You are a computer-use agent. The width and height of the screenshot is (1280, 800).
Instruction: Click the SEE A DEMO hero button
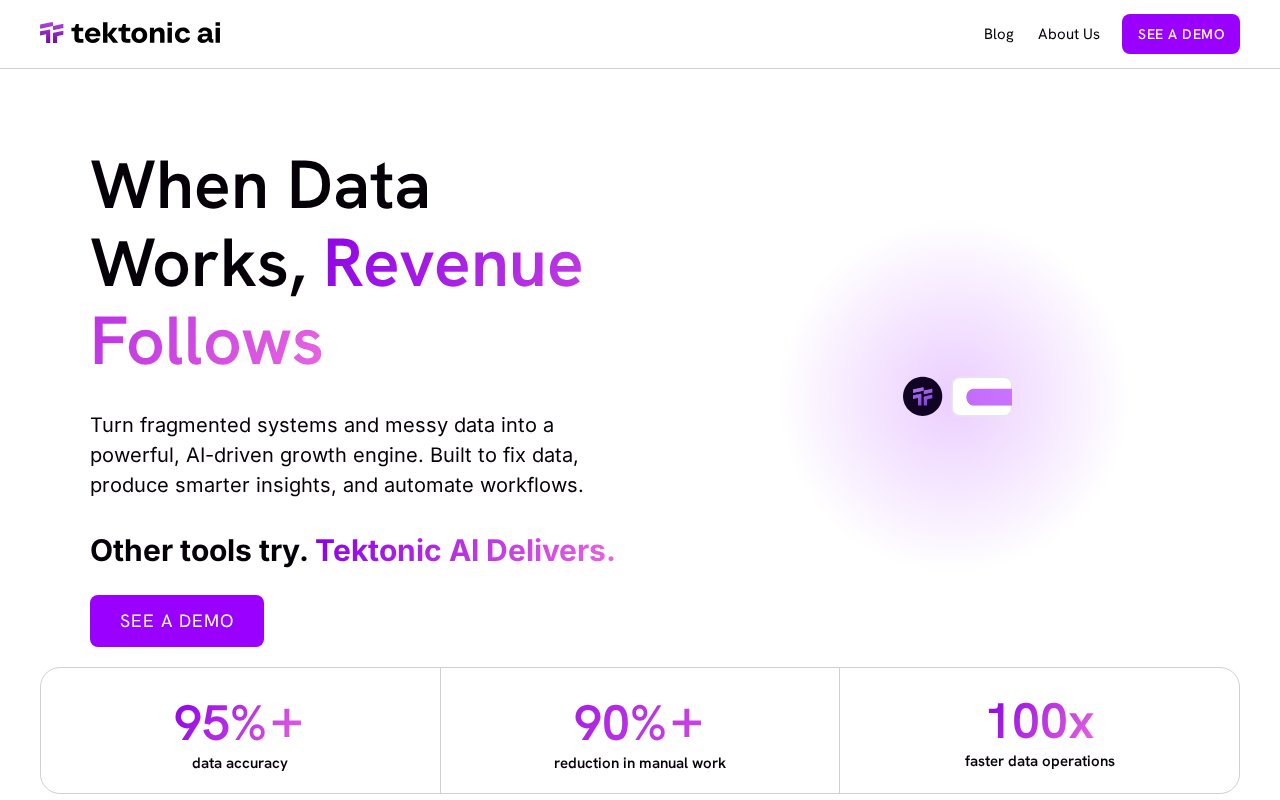pos(177,621)
